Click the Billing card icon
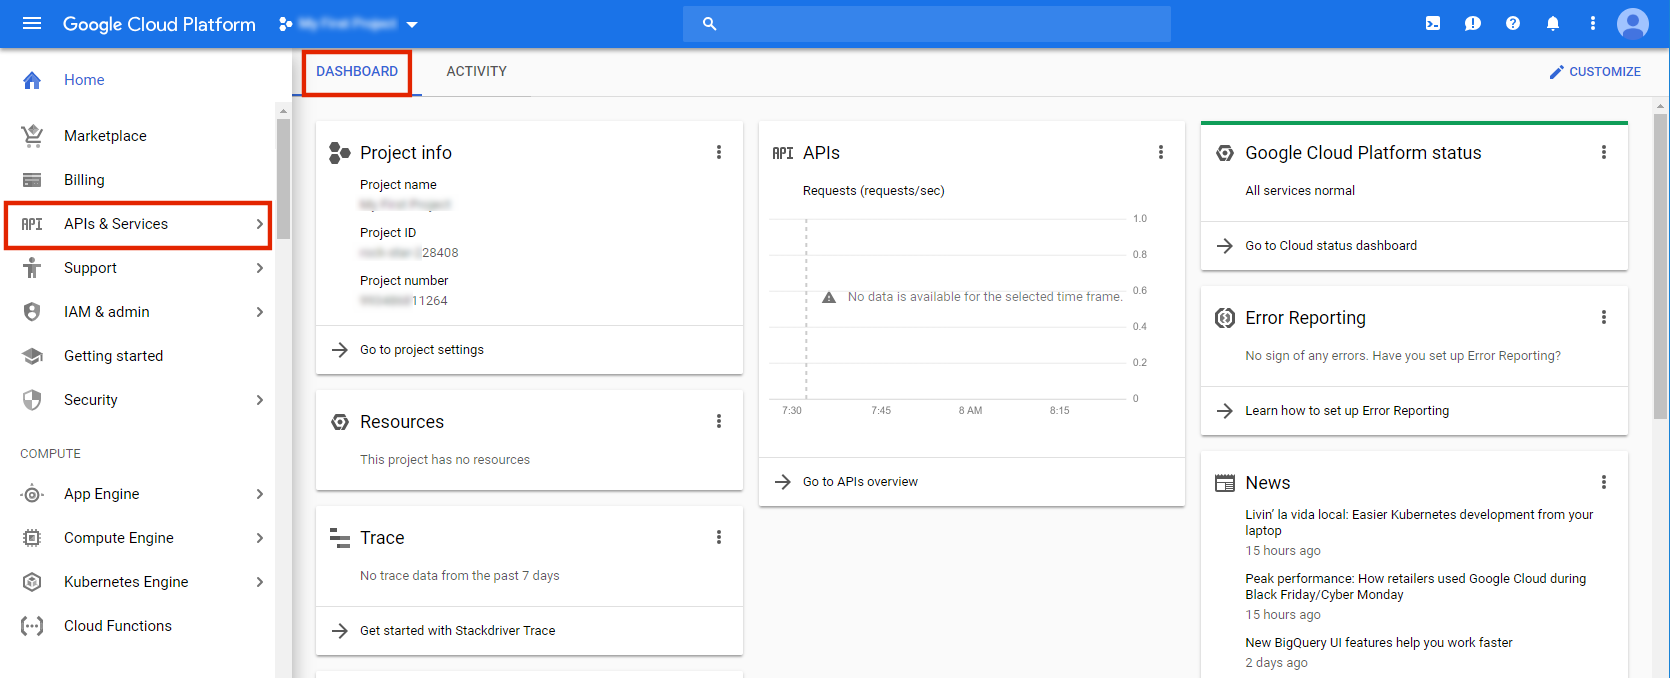The image size is (1670, 678). 32,180
